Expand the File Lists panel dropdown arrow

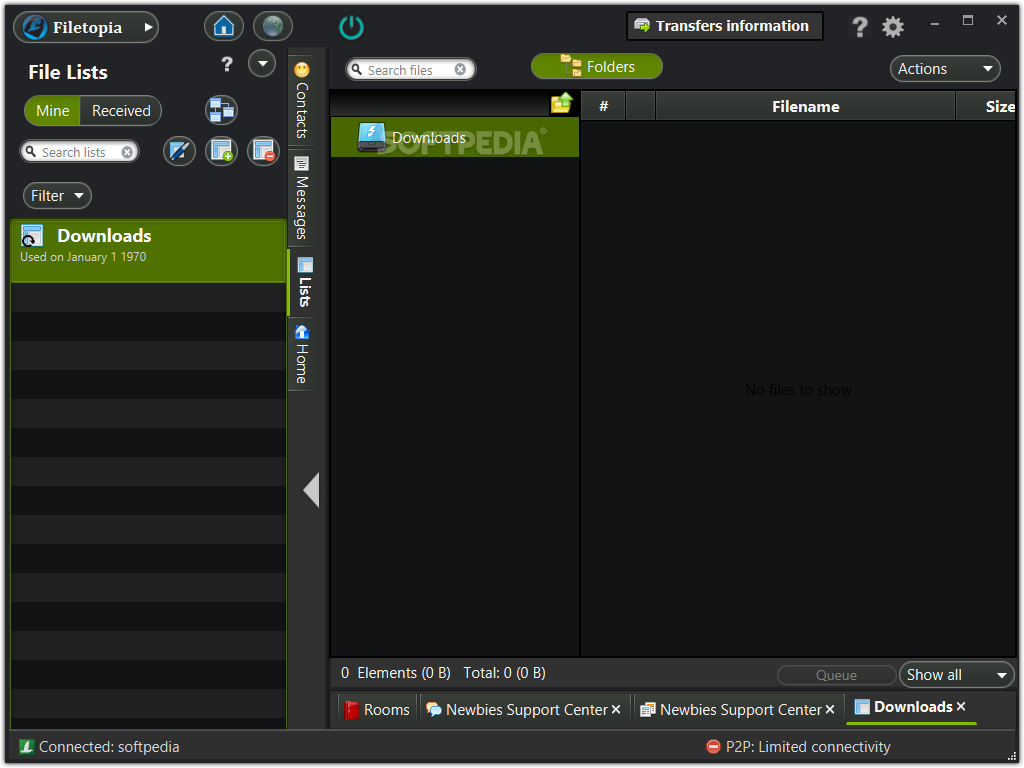(x=263, y=63)
